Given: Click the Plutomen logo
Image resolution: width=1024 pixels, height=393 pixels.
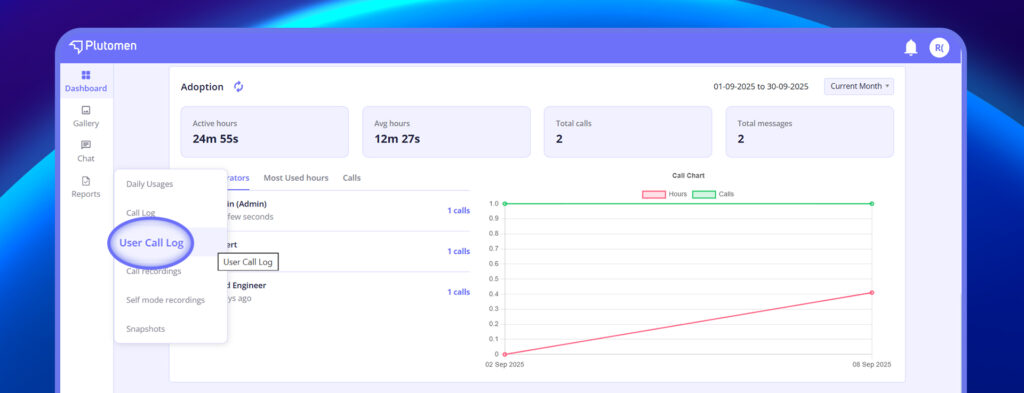Looking at the screenshot, I should (103, 46).
